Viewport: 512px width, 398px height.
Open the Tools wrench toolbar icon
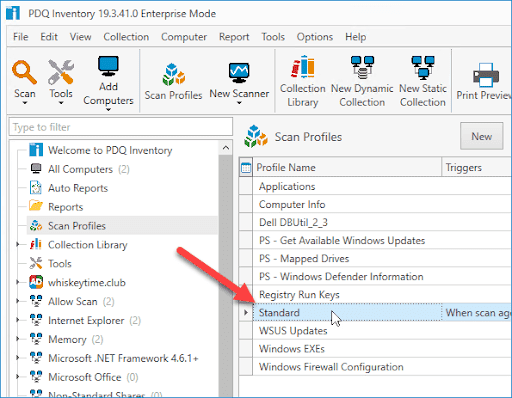coord(61,72)
